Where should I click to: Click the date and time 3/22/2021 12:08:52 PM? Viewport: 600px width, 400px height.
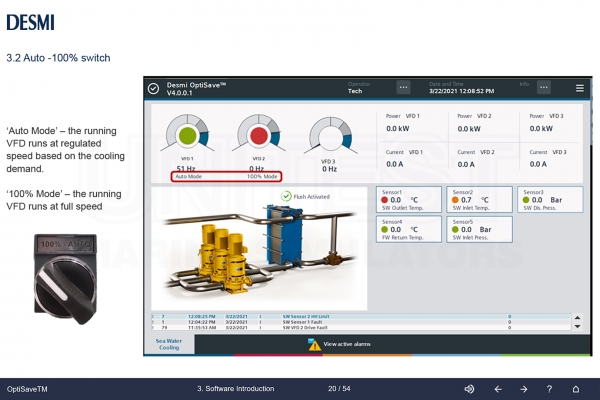tap(461, 91)
